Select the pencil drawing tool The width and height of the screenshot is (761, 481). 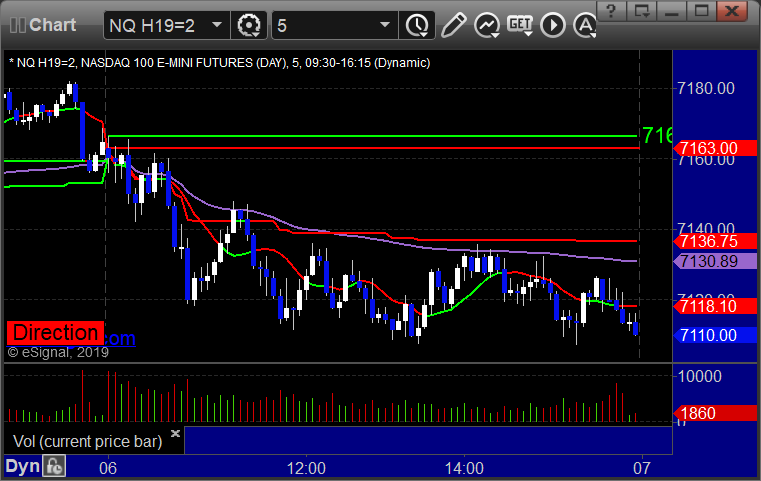(453, 25)
